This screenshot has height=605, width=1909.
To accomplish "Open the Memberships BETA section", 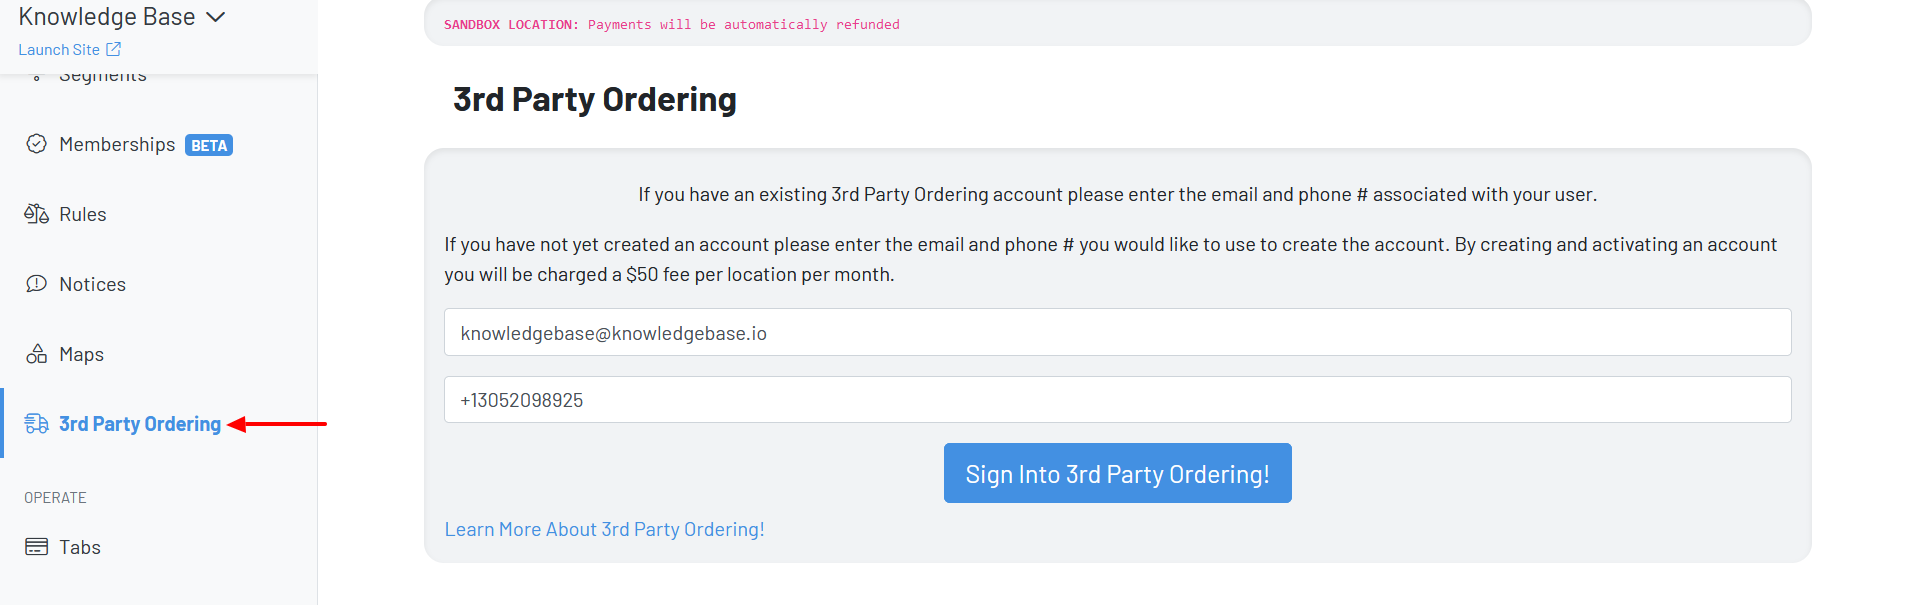I will tap(120, 144).
